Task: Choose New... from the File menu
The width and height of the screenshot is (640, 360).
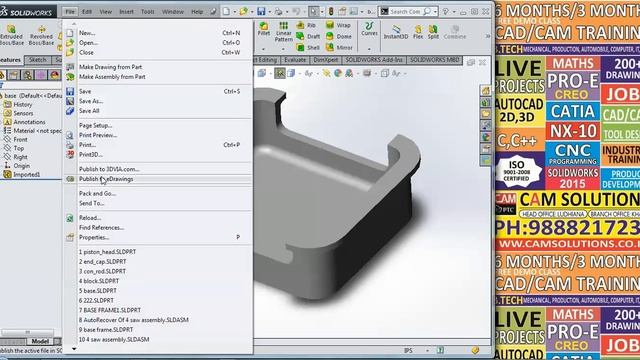Action: pos(158,33)
